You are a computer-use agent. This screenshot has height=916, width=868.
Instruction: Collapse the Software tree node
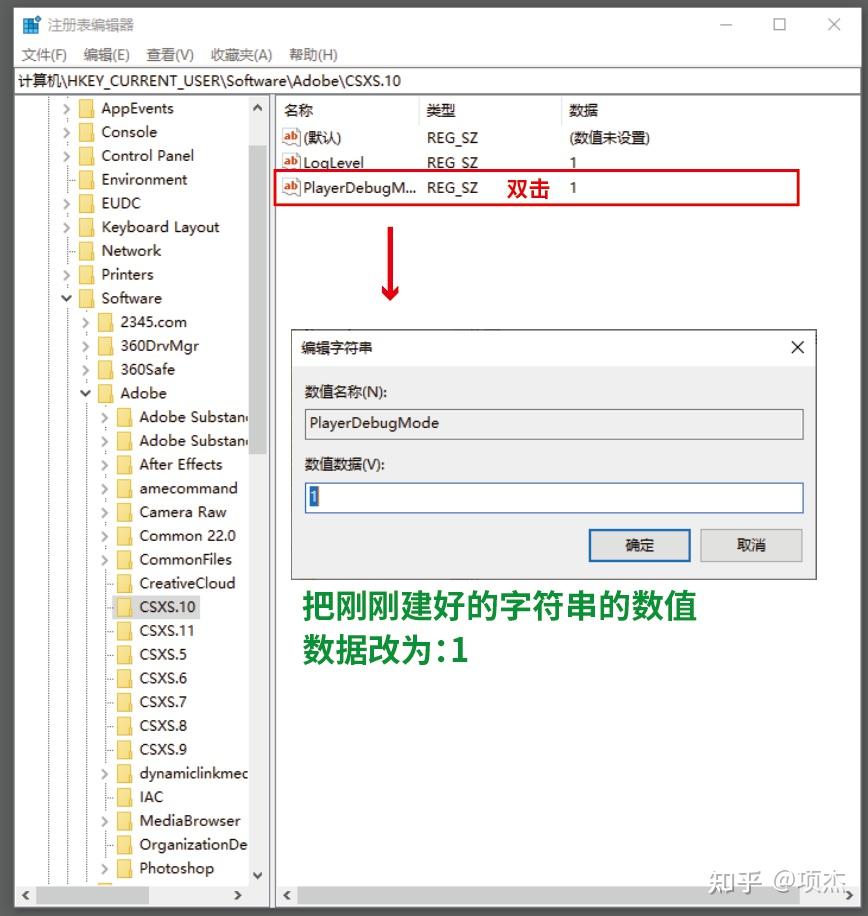66,298
